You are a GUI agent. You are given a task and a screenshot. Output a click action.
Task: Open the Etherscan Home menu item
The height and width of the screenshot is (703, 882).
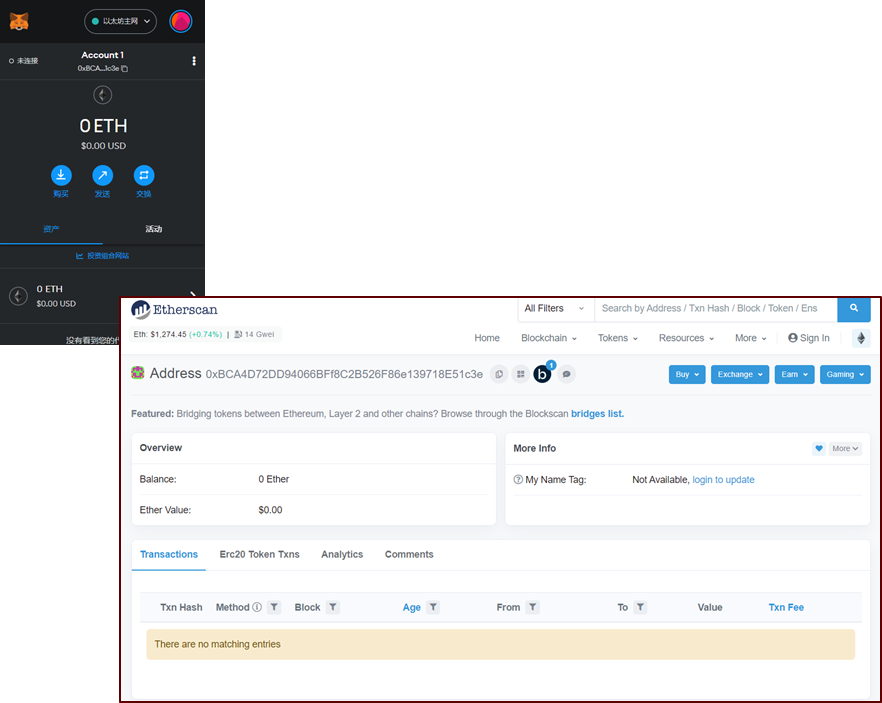point(487,338)
